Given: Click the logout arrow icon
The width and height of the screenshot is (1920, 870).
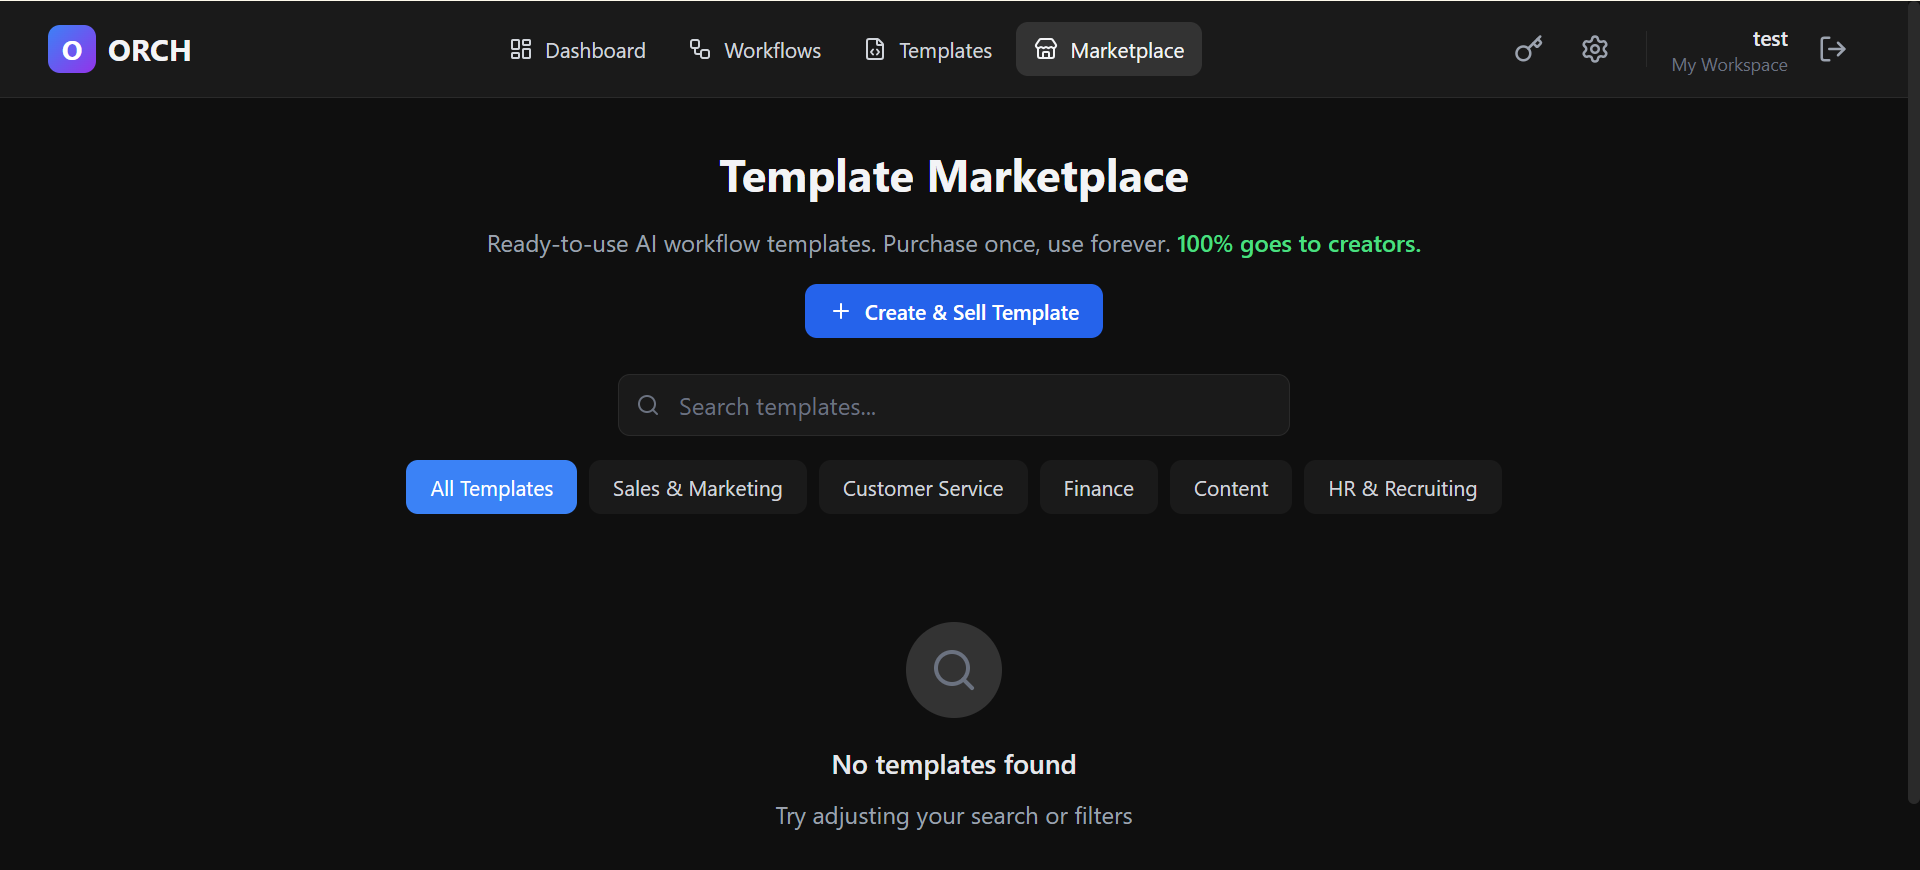Looking at the screenshot, I should click(x=1833, y=49).
